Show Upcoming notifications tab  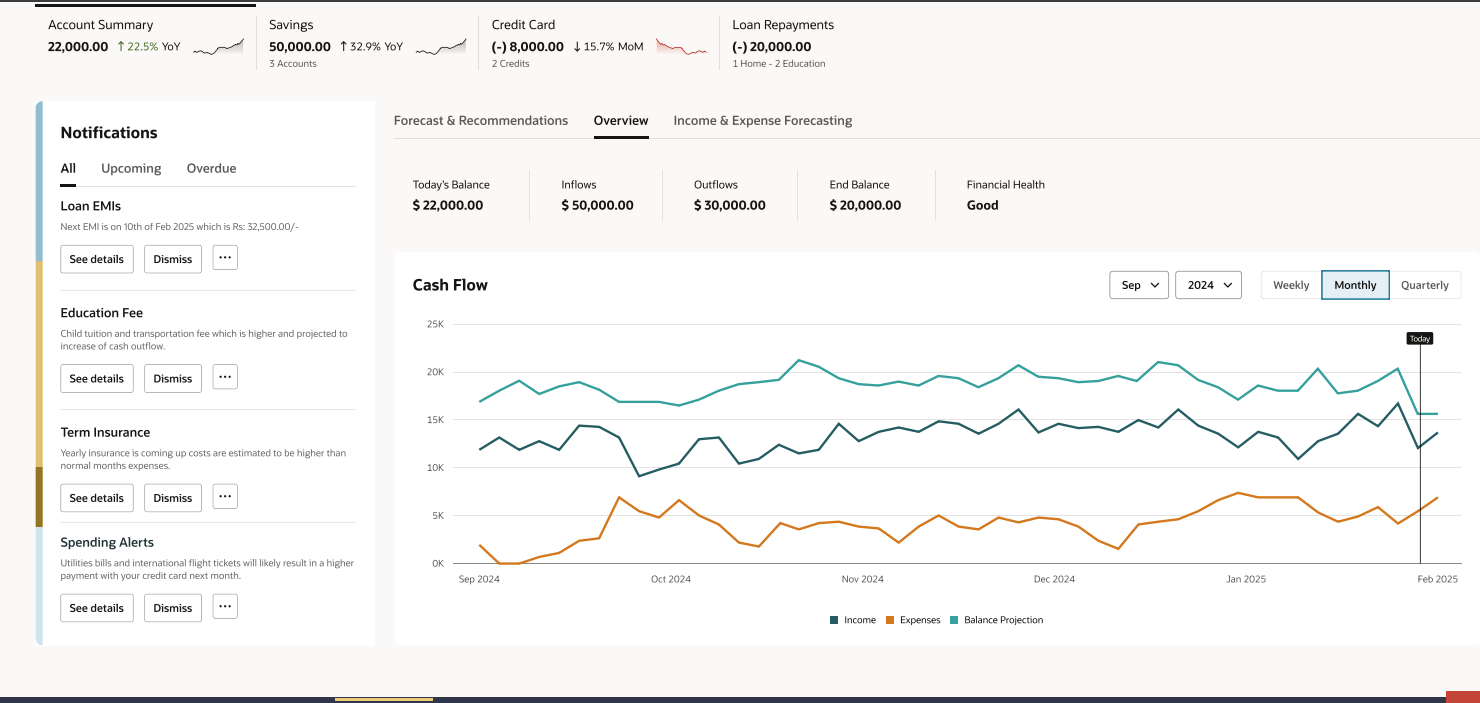click(x=131, y=169)
